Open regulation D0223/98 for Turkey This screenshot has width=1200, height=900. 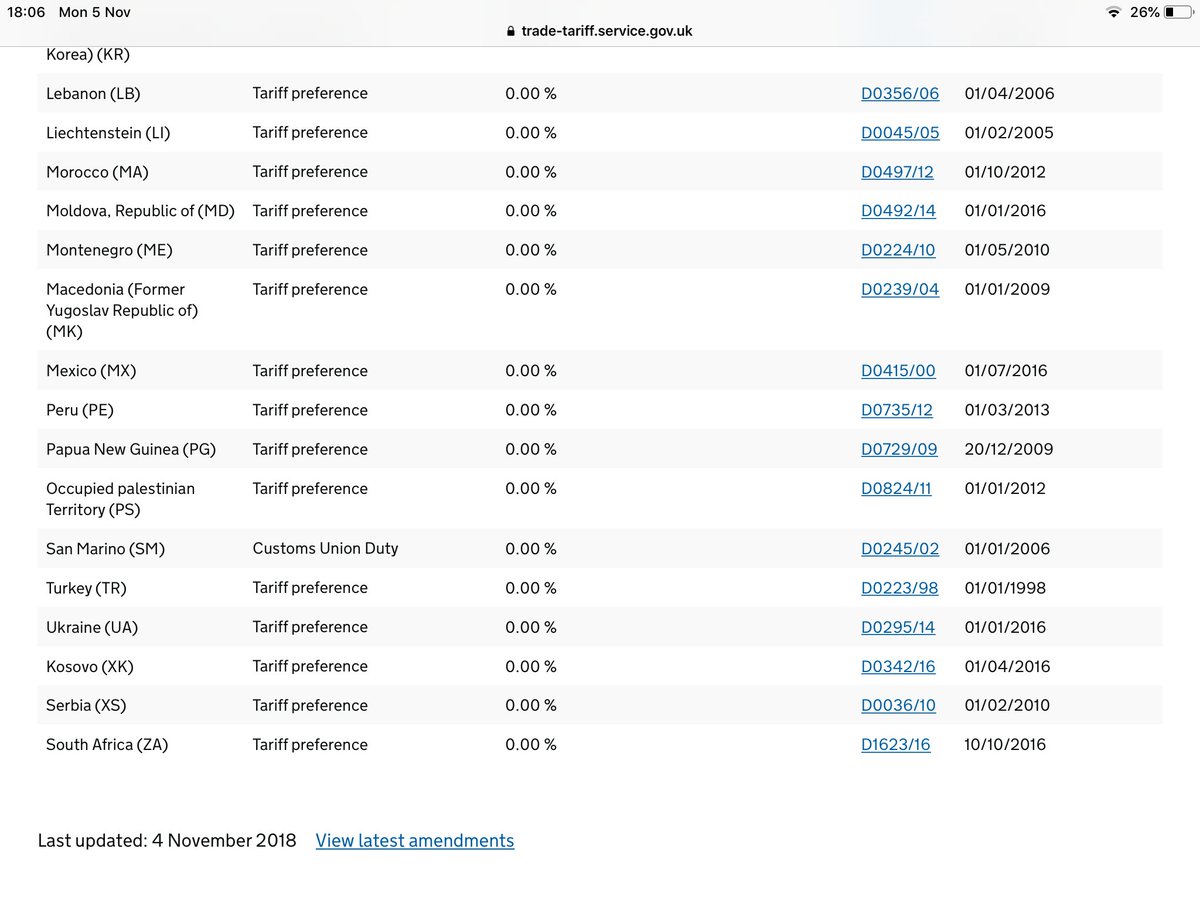click(899, 587)
